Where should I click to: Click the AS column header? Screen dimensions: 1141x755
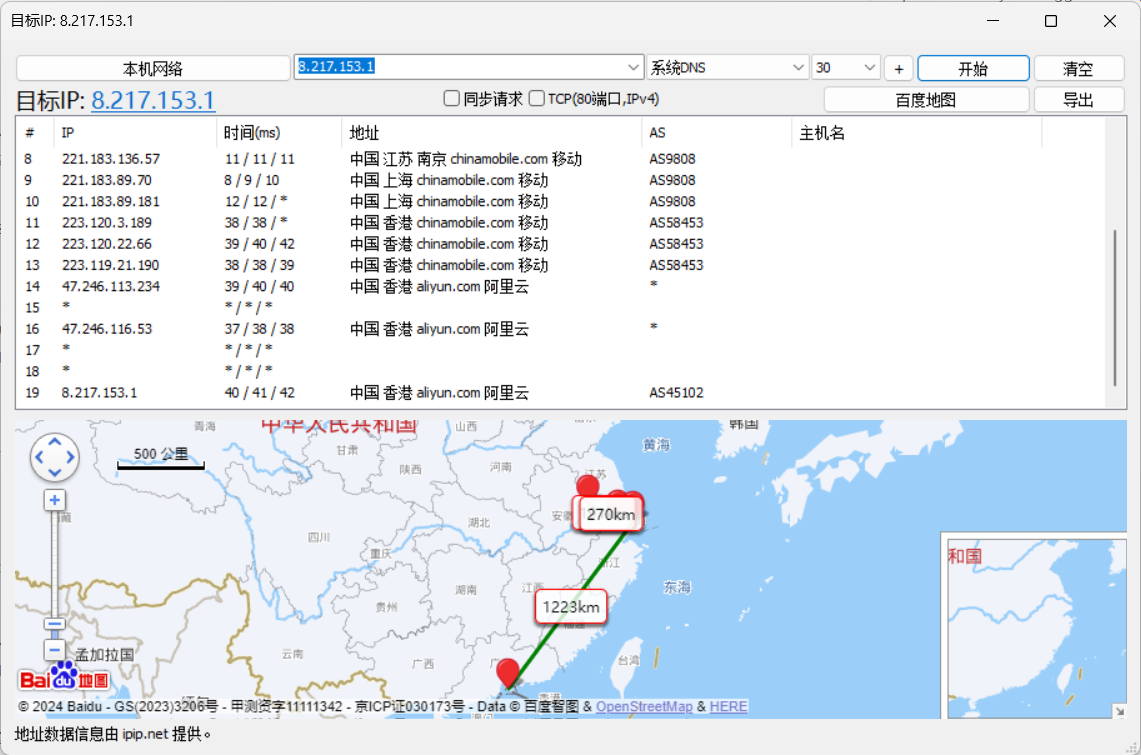click(x=716, y=132)
